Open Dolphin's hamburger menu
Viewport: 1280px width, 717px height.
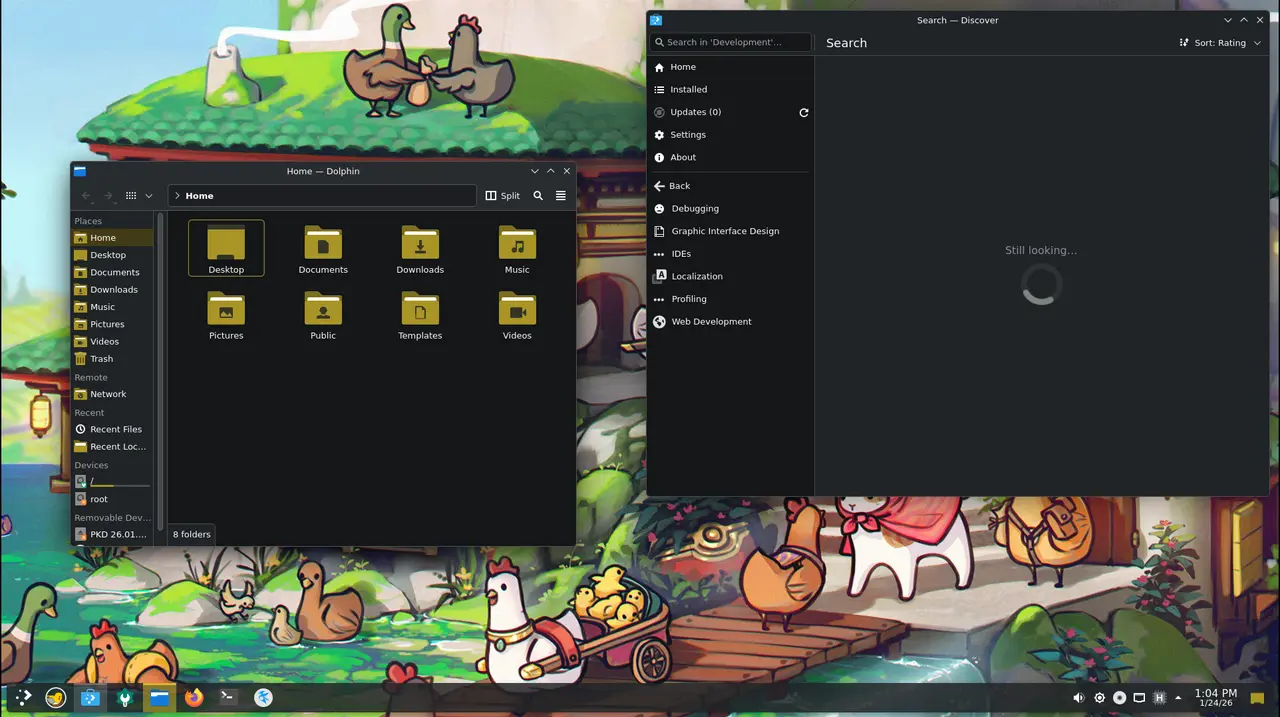tap(561, 196)
